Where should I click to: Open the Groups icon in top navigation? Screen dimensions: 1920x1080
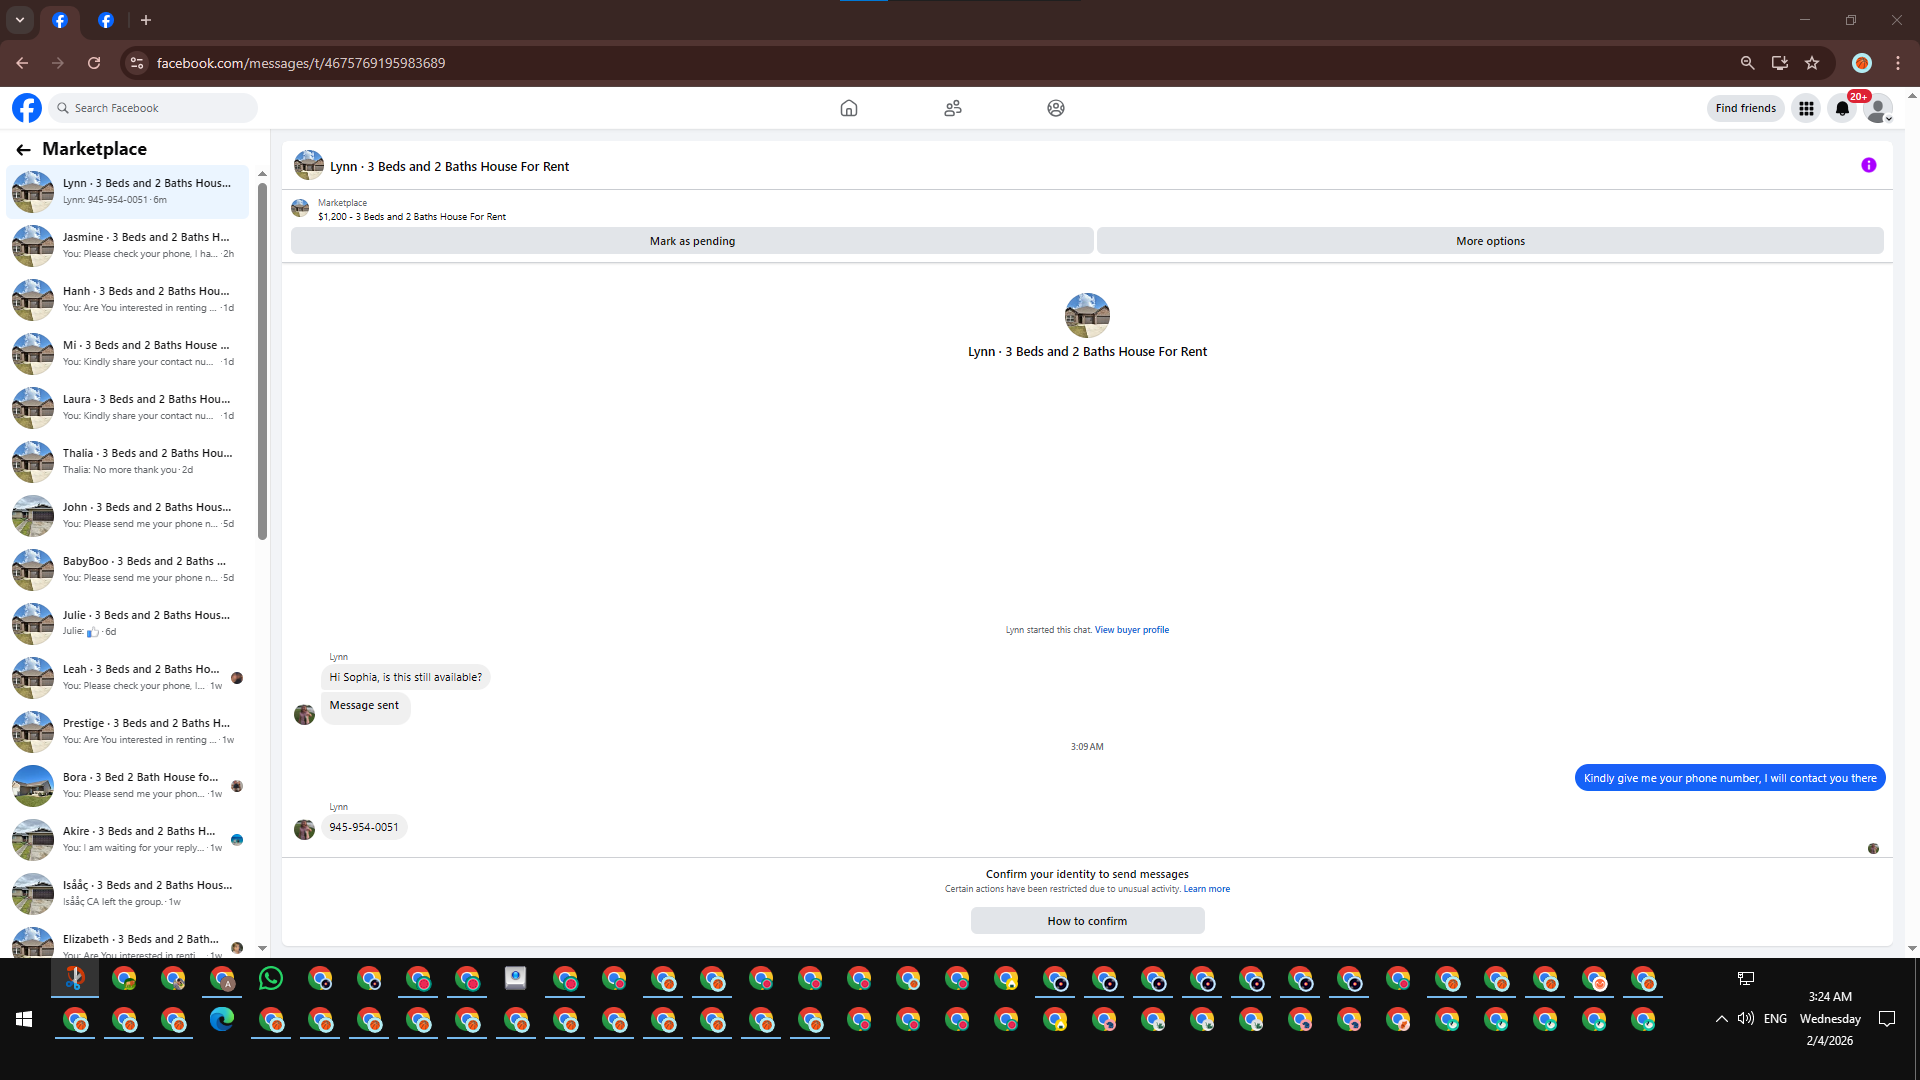pos(1056,108)
